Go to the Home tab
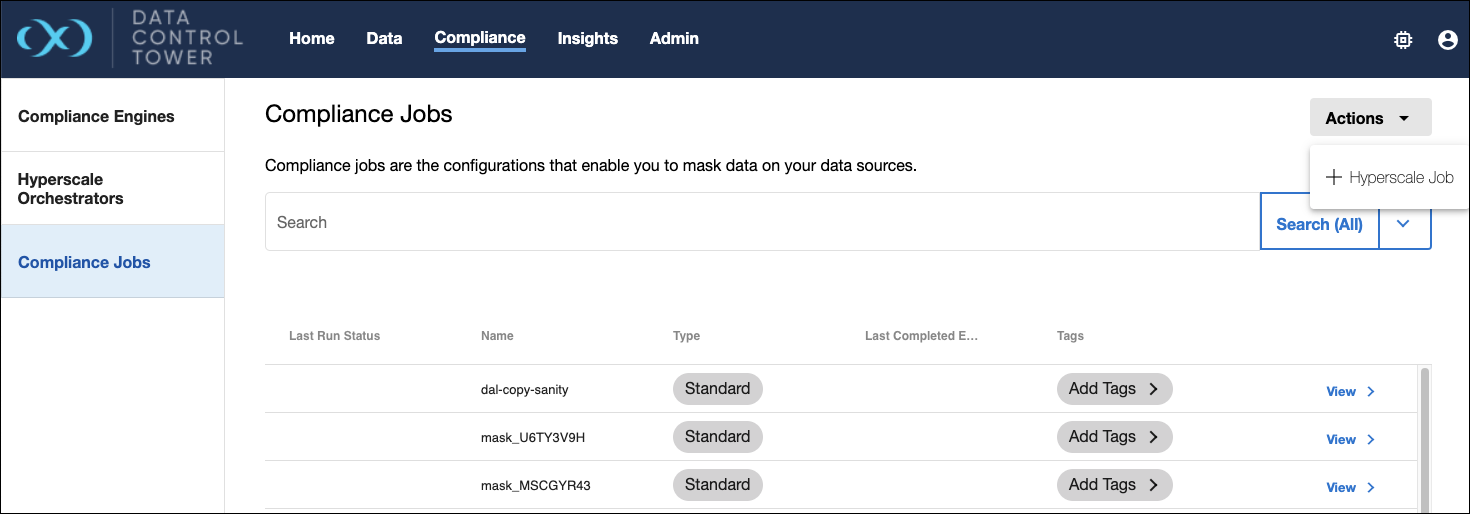Image resolution: width=1470 pixels, height=514 pixels. coord(311,38)
